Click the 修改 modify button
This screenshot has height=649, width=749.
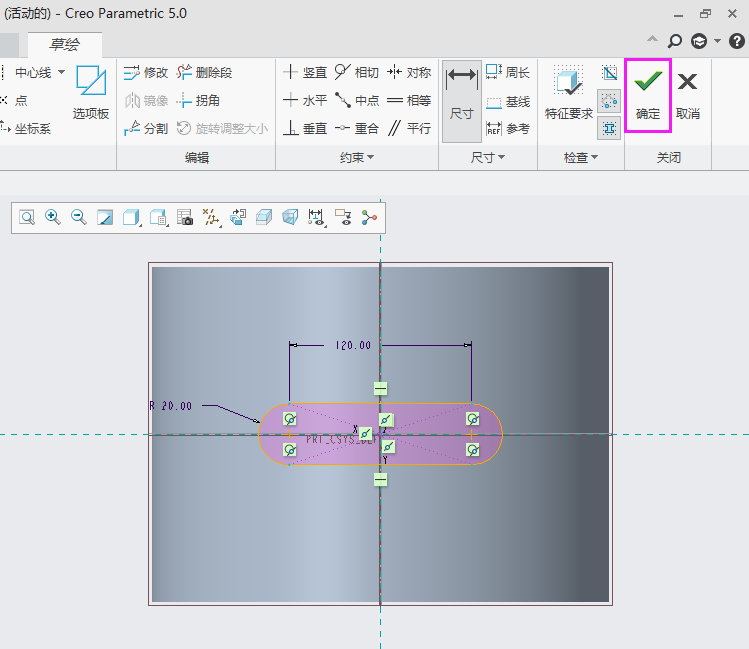click(x=146, y=72)
